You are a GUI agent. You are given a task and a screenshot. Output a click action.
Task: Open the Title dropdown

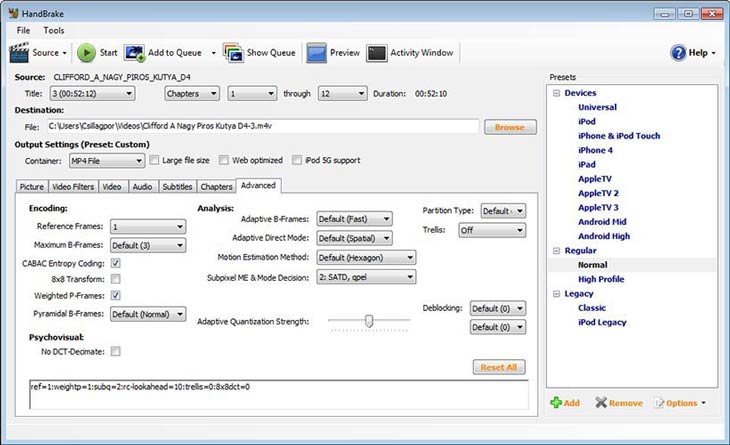(92, 94)
